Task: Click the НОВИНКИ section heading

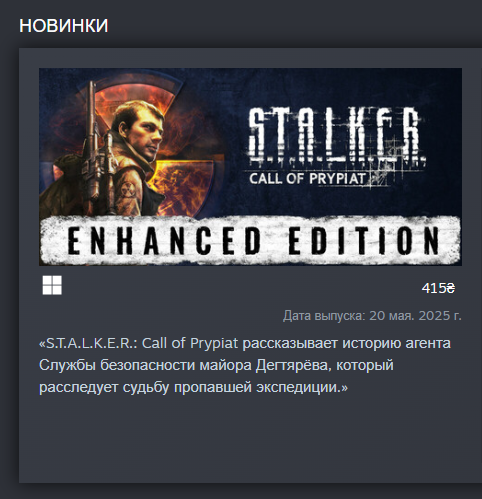Action: 64,26
